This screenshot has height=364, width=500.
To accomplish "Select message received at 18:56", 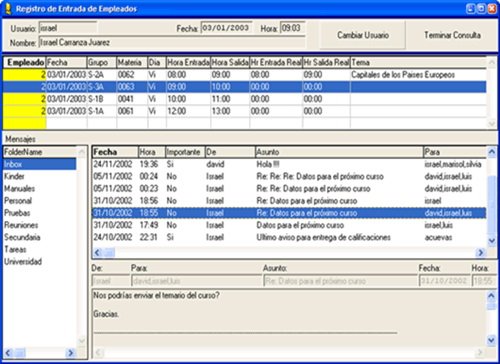I will [289, 201].
